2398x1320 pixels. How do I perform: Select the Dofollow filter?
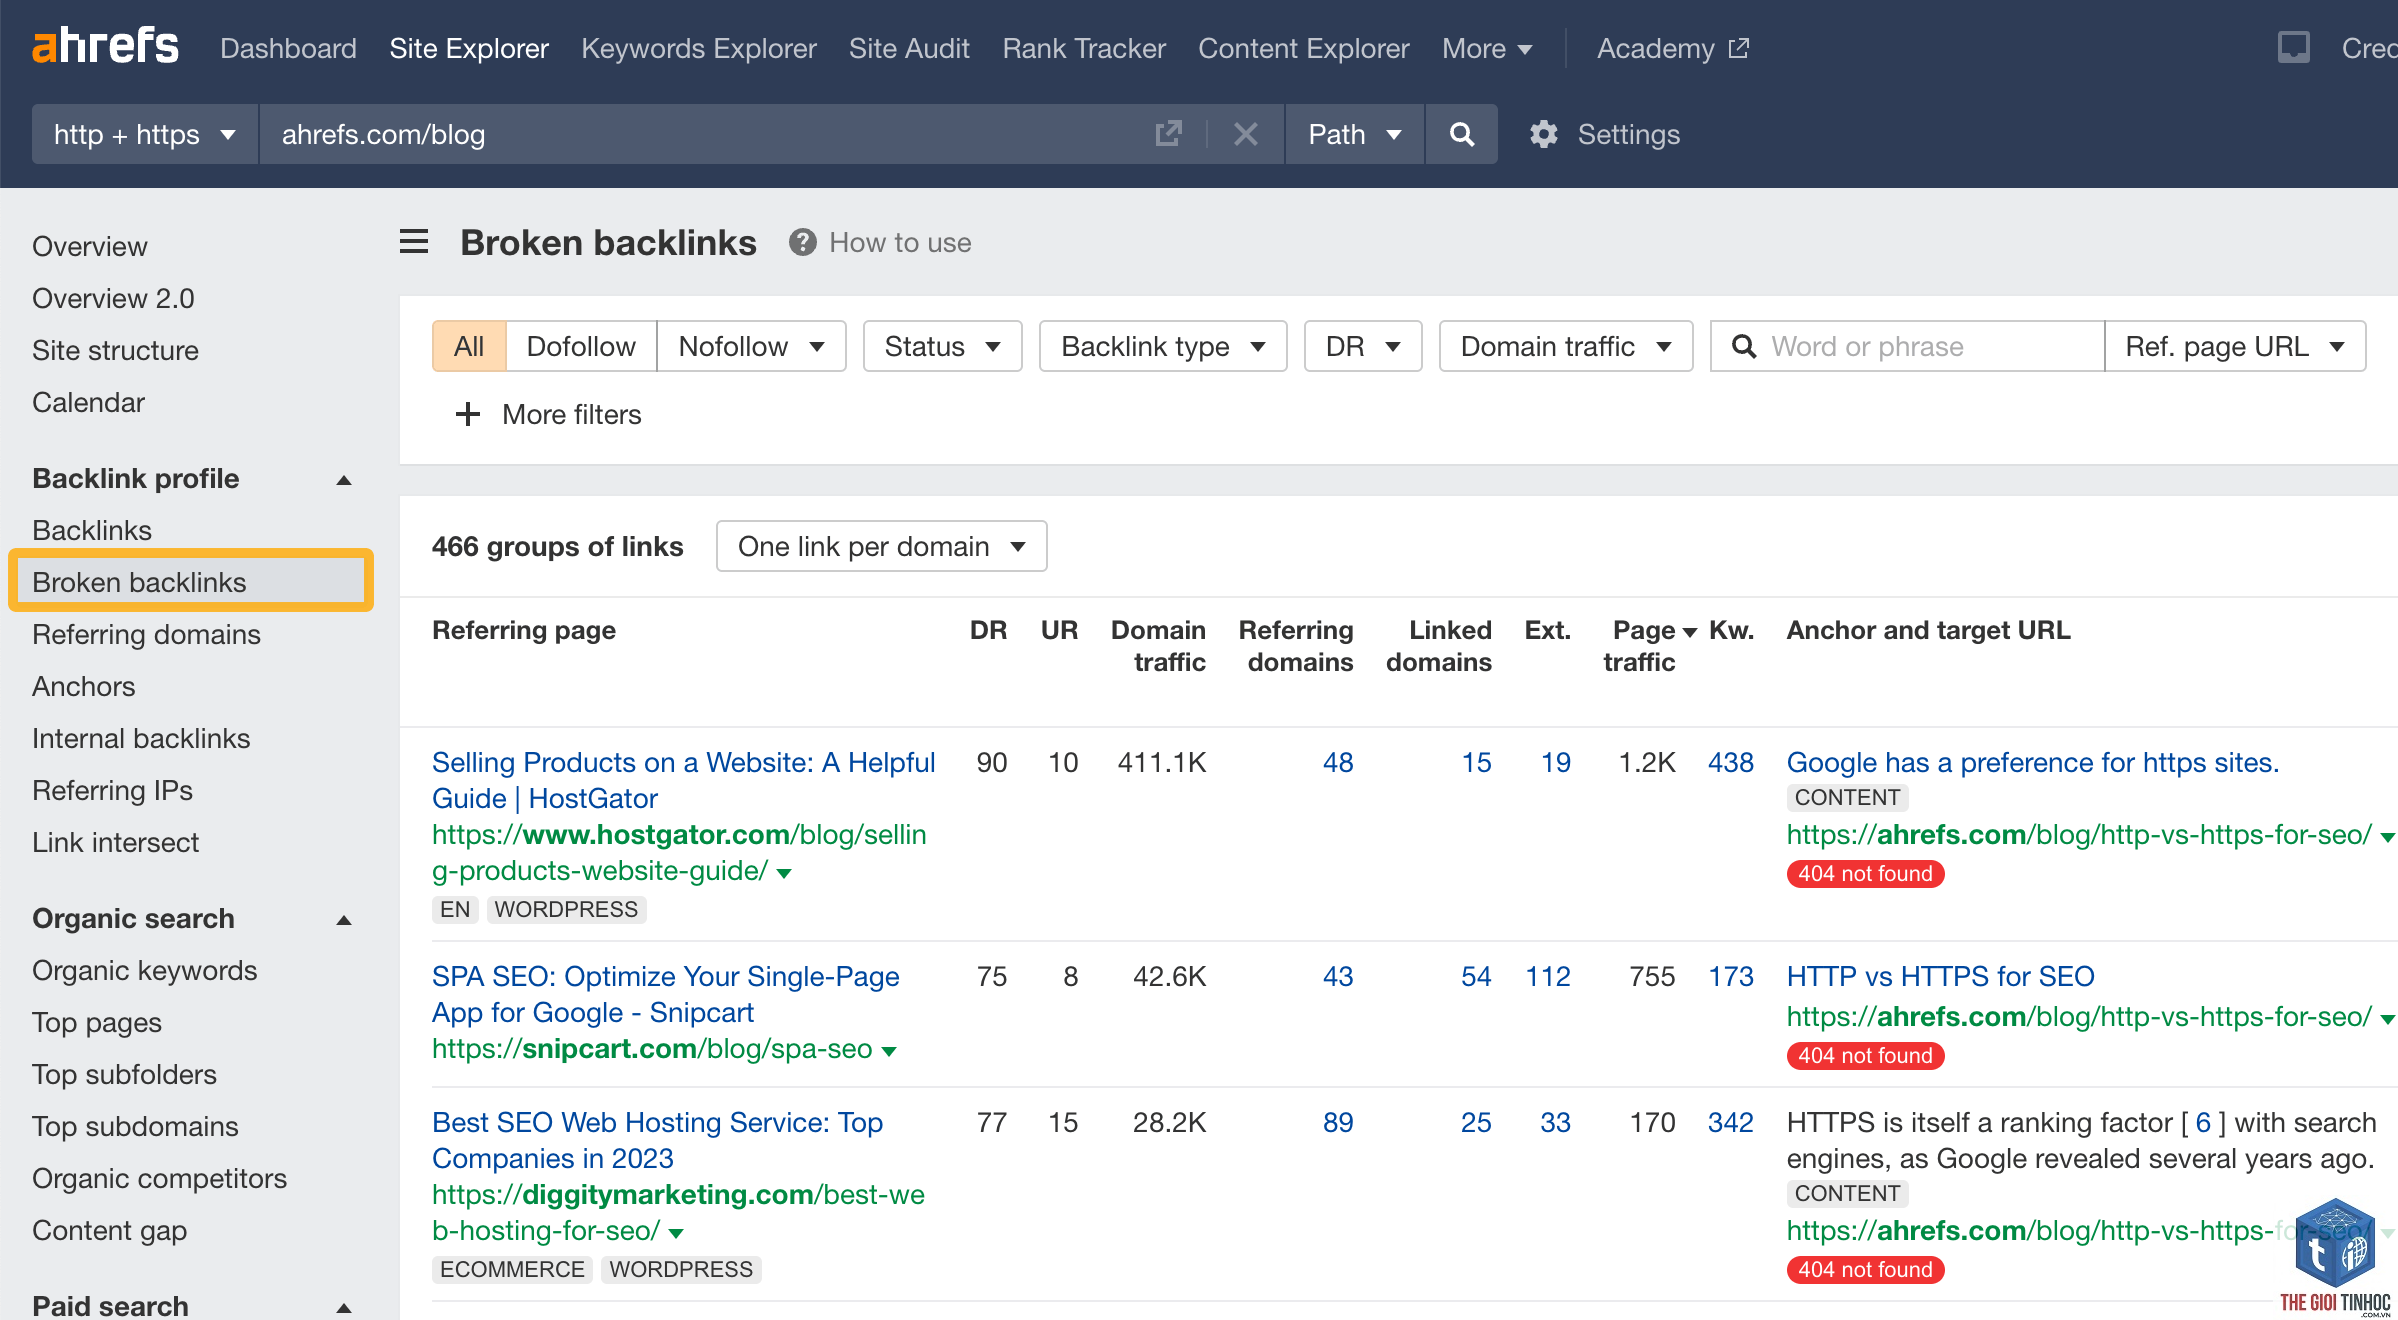pos(581,346)
